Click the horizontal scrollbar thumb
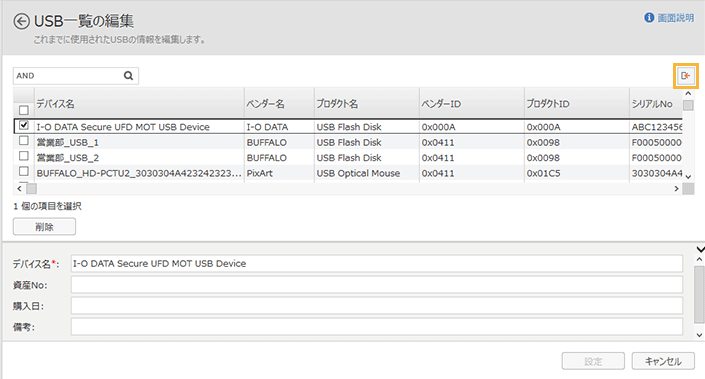 (x=31, y=189)
